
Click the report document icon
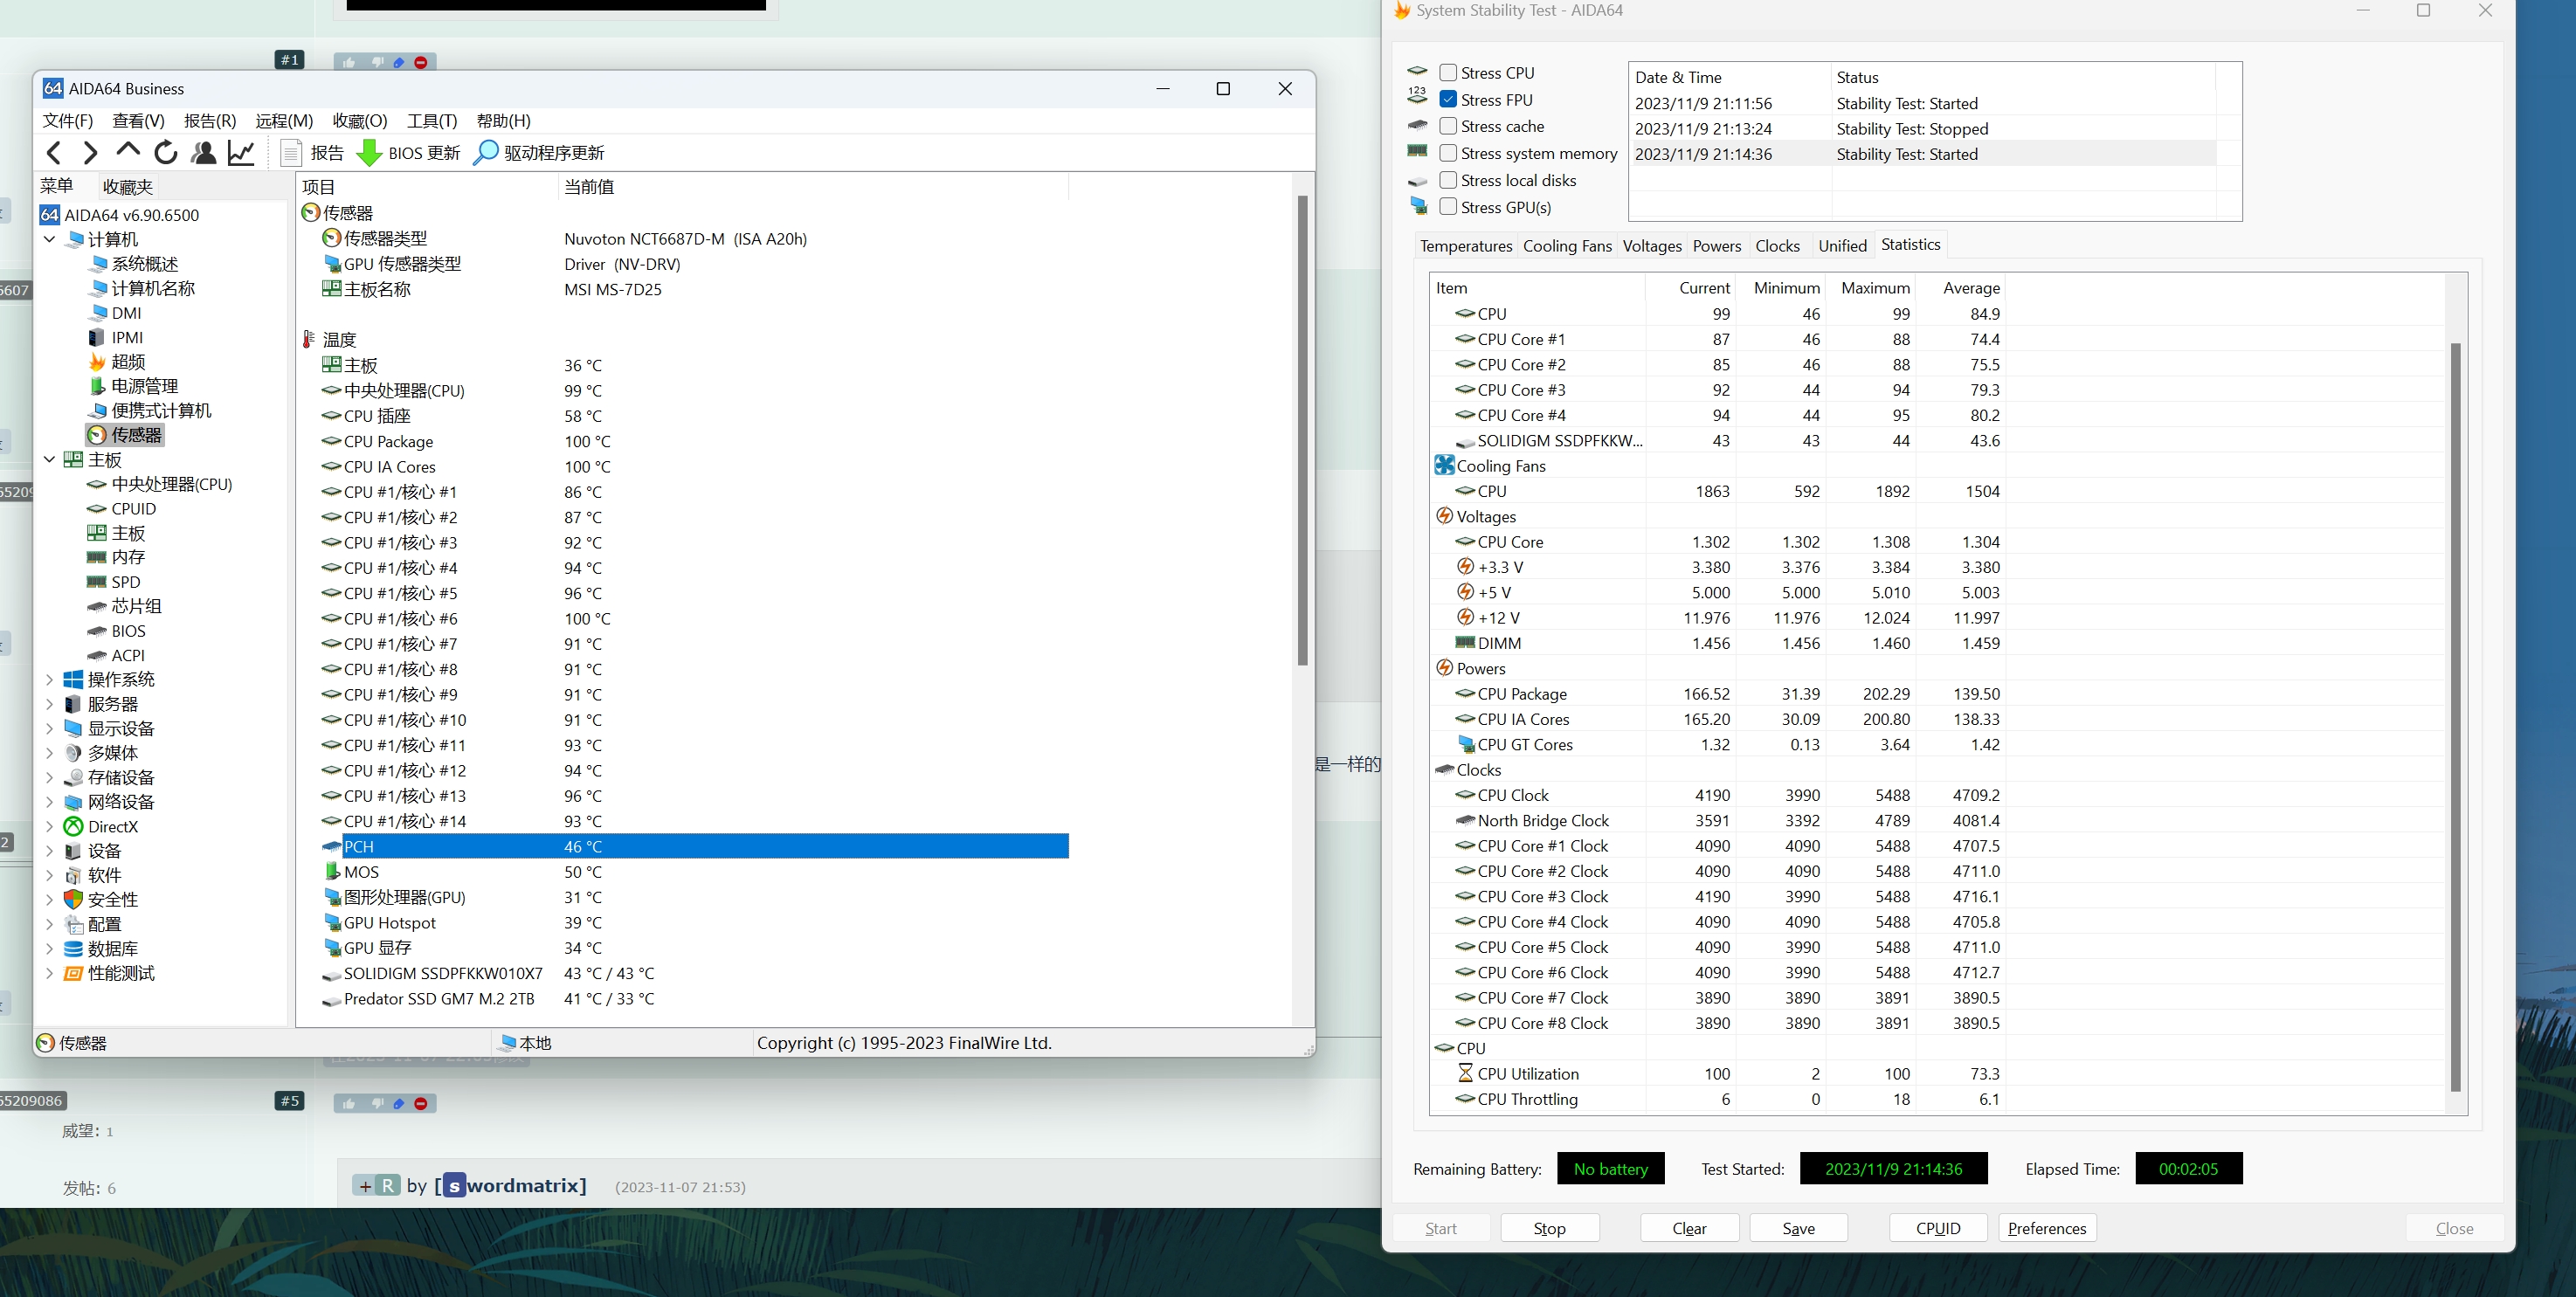point(291,152)
